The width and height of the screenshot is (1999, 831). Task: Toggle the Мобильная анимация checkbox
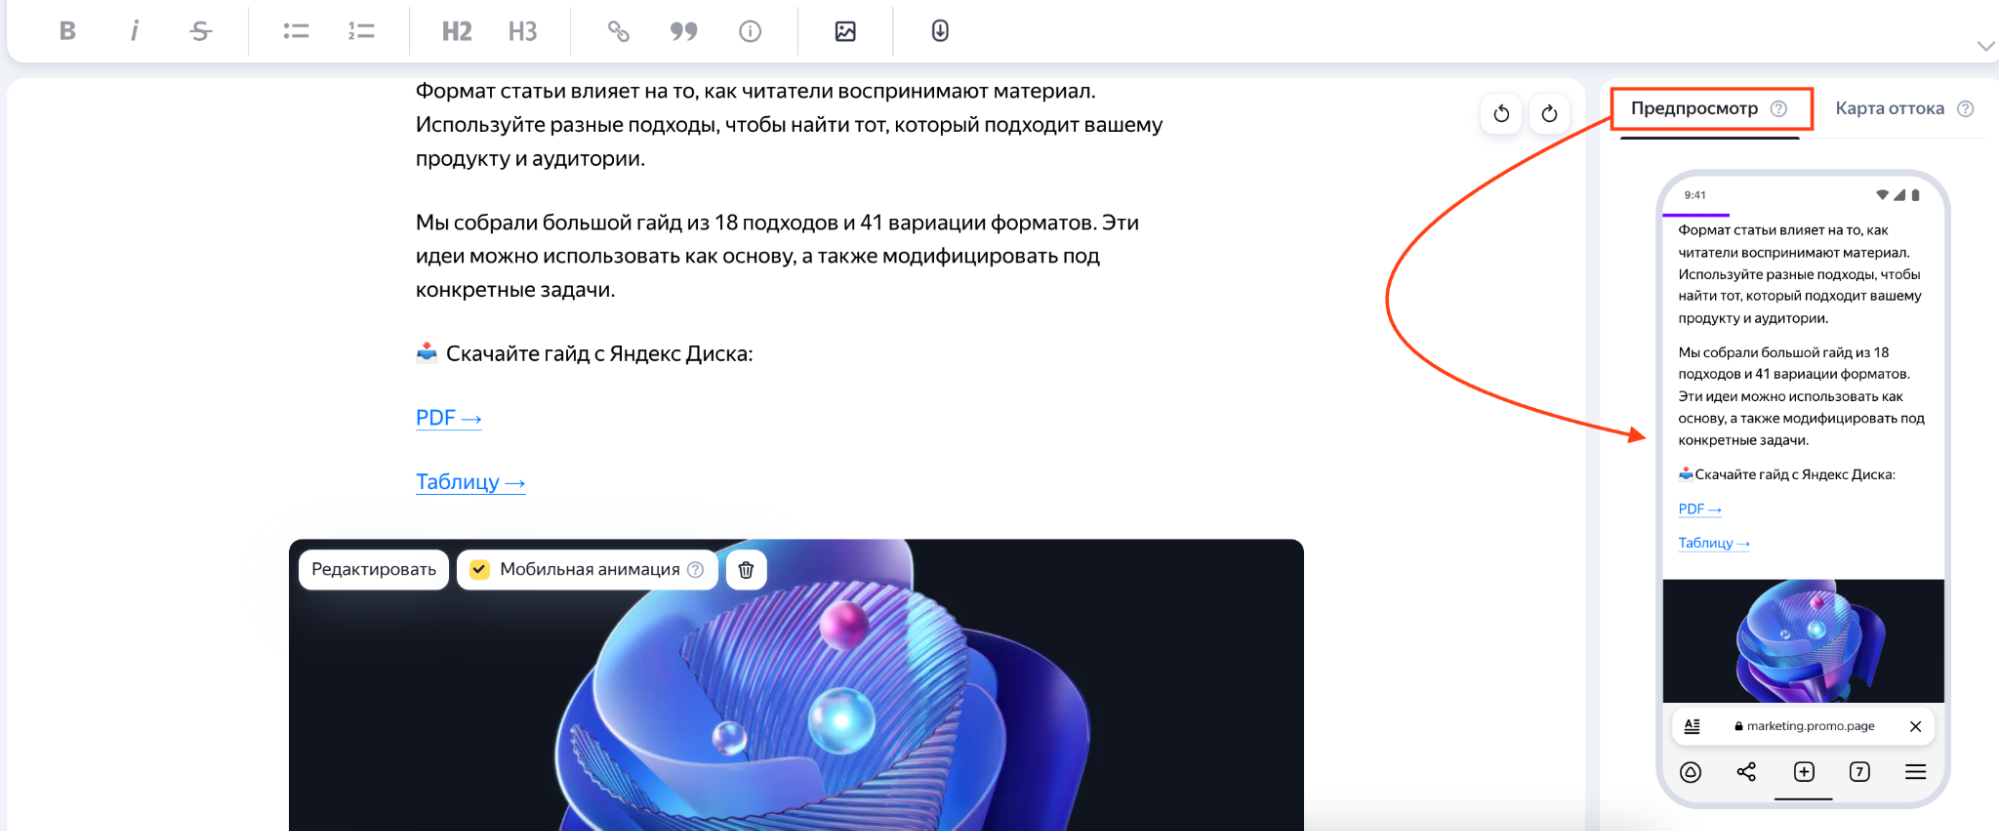point(480,570)
